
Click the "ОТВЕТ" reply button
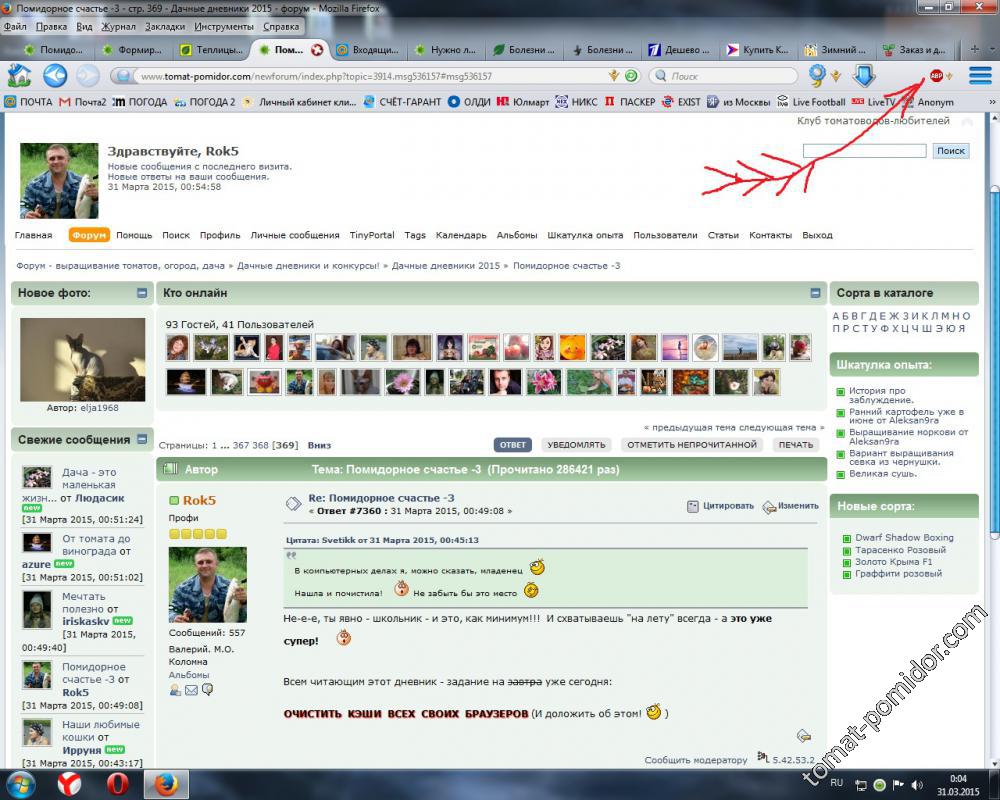point(513,445)
